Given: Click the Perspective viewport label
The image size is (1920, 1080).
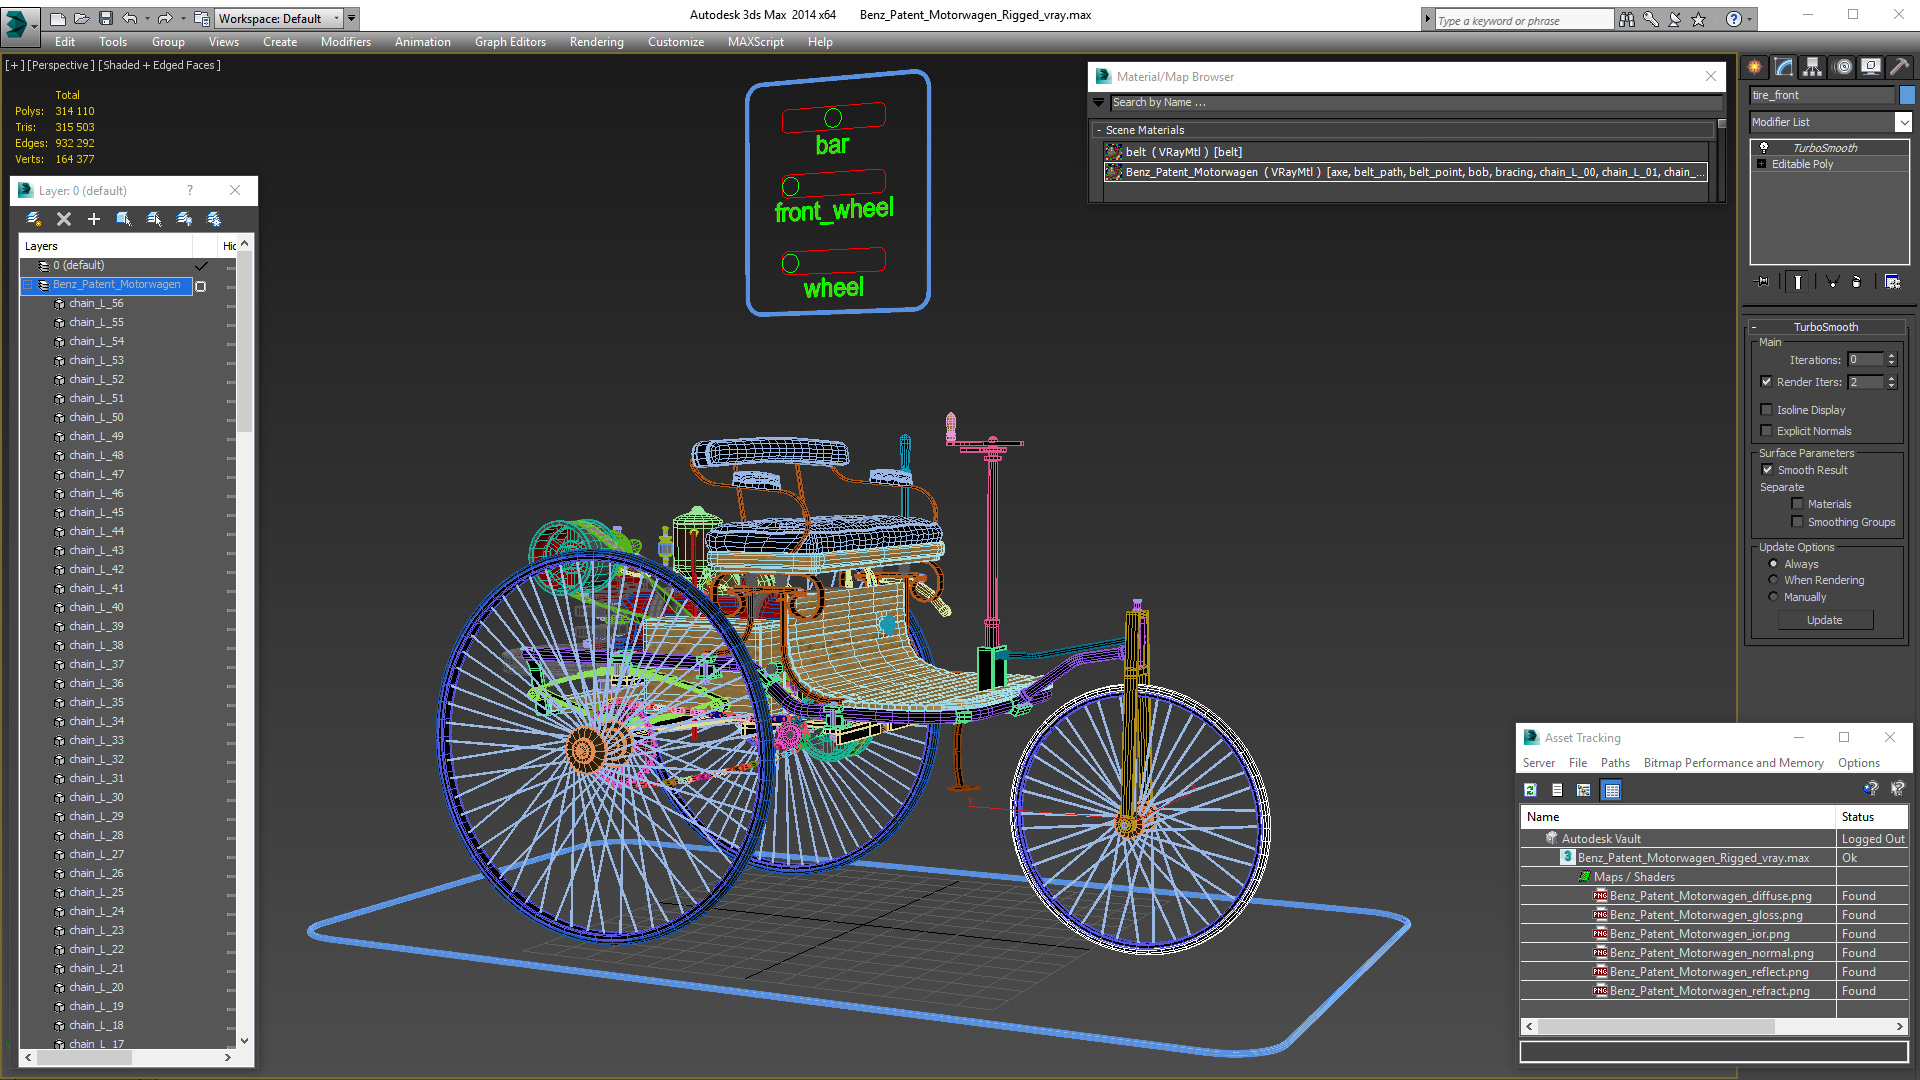Looking at the screenshot, I should pos(61,65).
